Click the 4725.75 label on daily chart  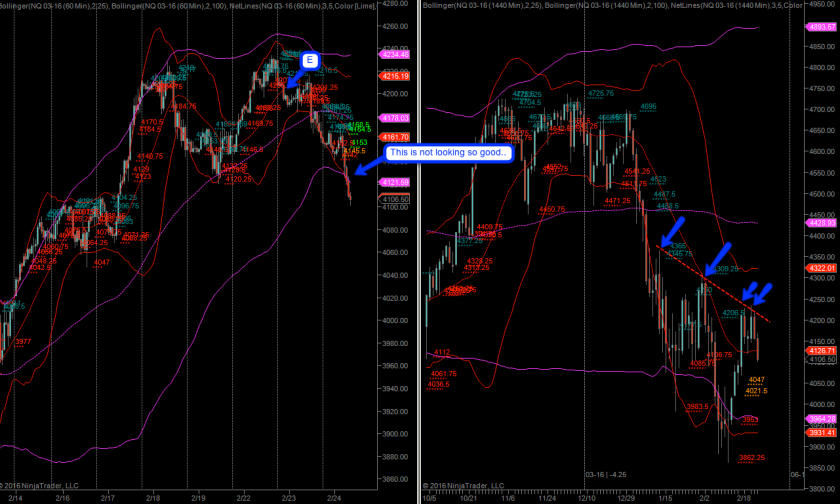601,93
